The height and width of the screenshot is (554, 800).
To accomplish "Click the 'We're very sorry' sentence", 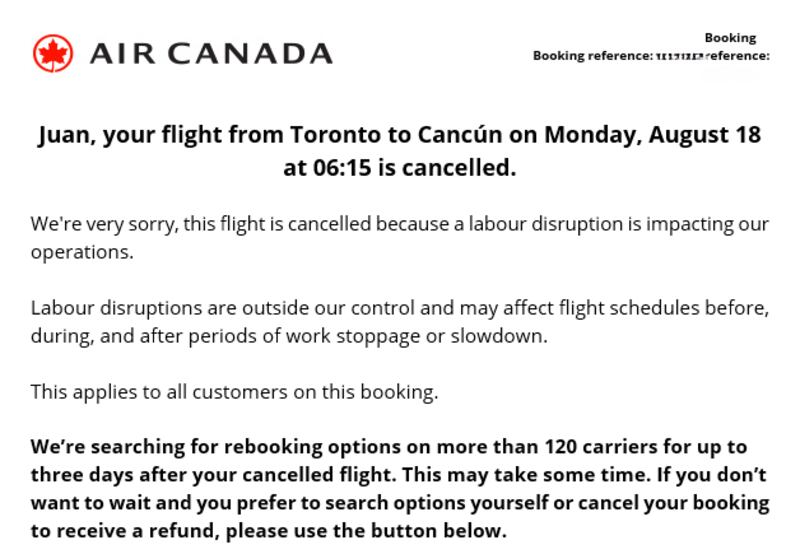I will [x=104, y=223].
